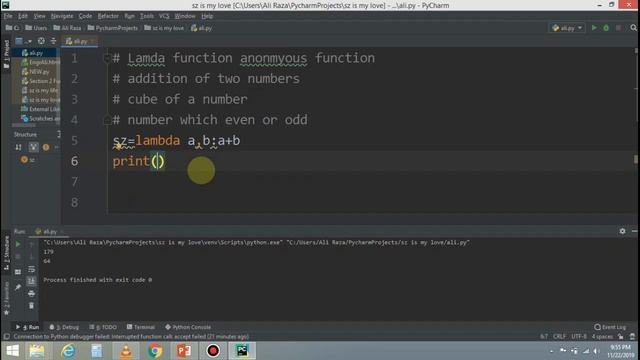Screen dimensions: 640x360
Task: Toggle the orange circle filter in Structure panel
Action: 46,147
